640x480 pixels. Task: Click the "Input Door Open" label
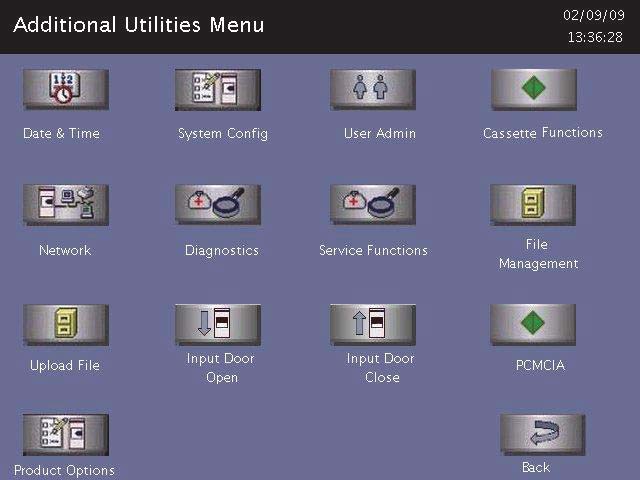(221, 368)
